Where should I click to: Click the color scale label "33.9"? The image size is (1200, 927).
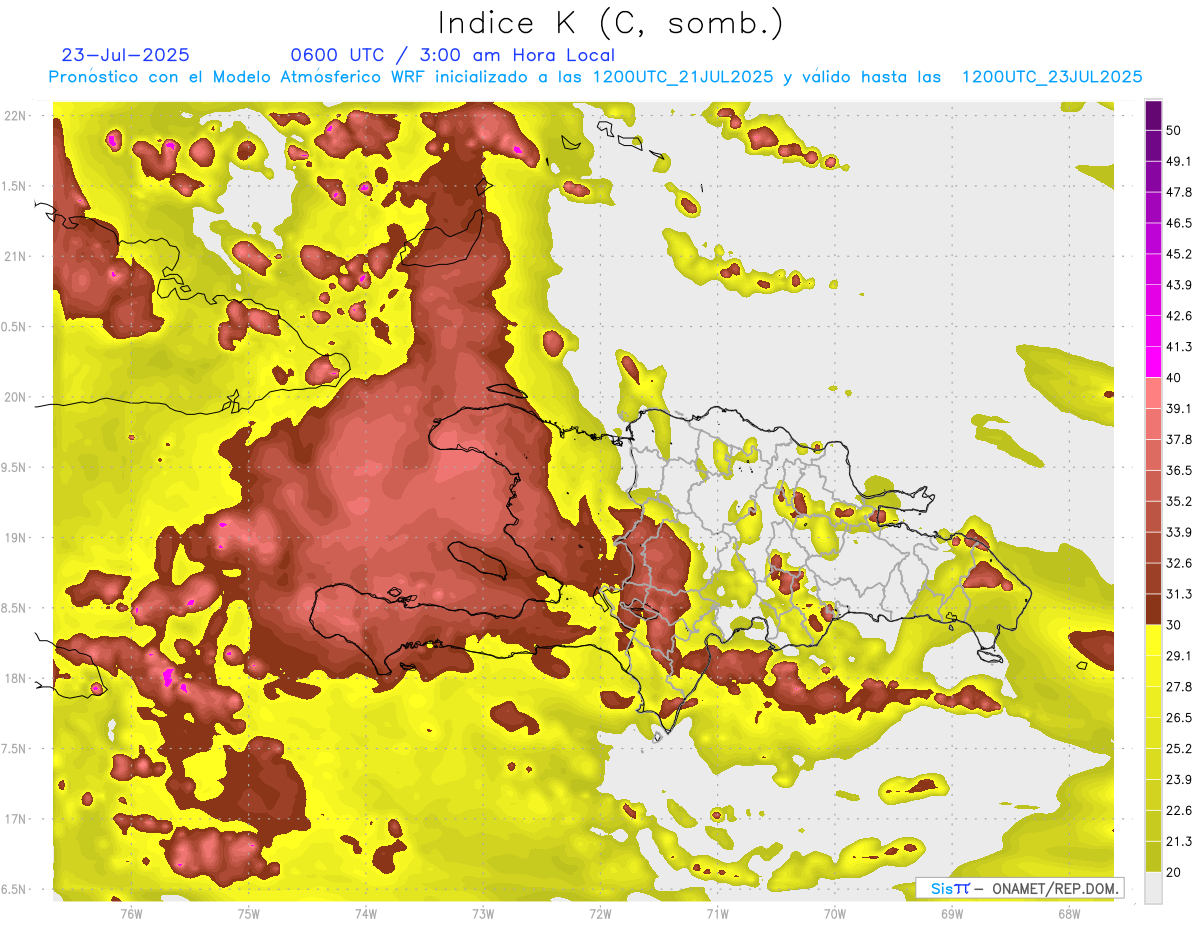point(1179,532)
